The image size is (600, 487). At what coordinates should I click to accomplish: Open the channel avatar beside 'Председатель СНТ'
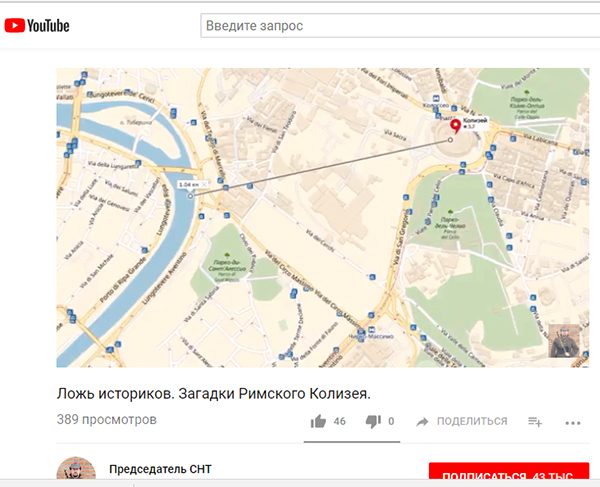pyautogui.click(x=76, y=468)
